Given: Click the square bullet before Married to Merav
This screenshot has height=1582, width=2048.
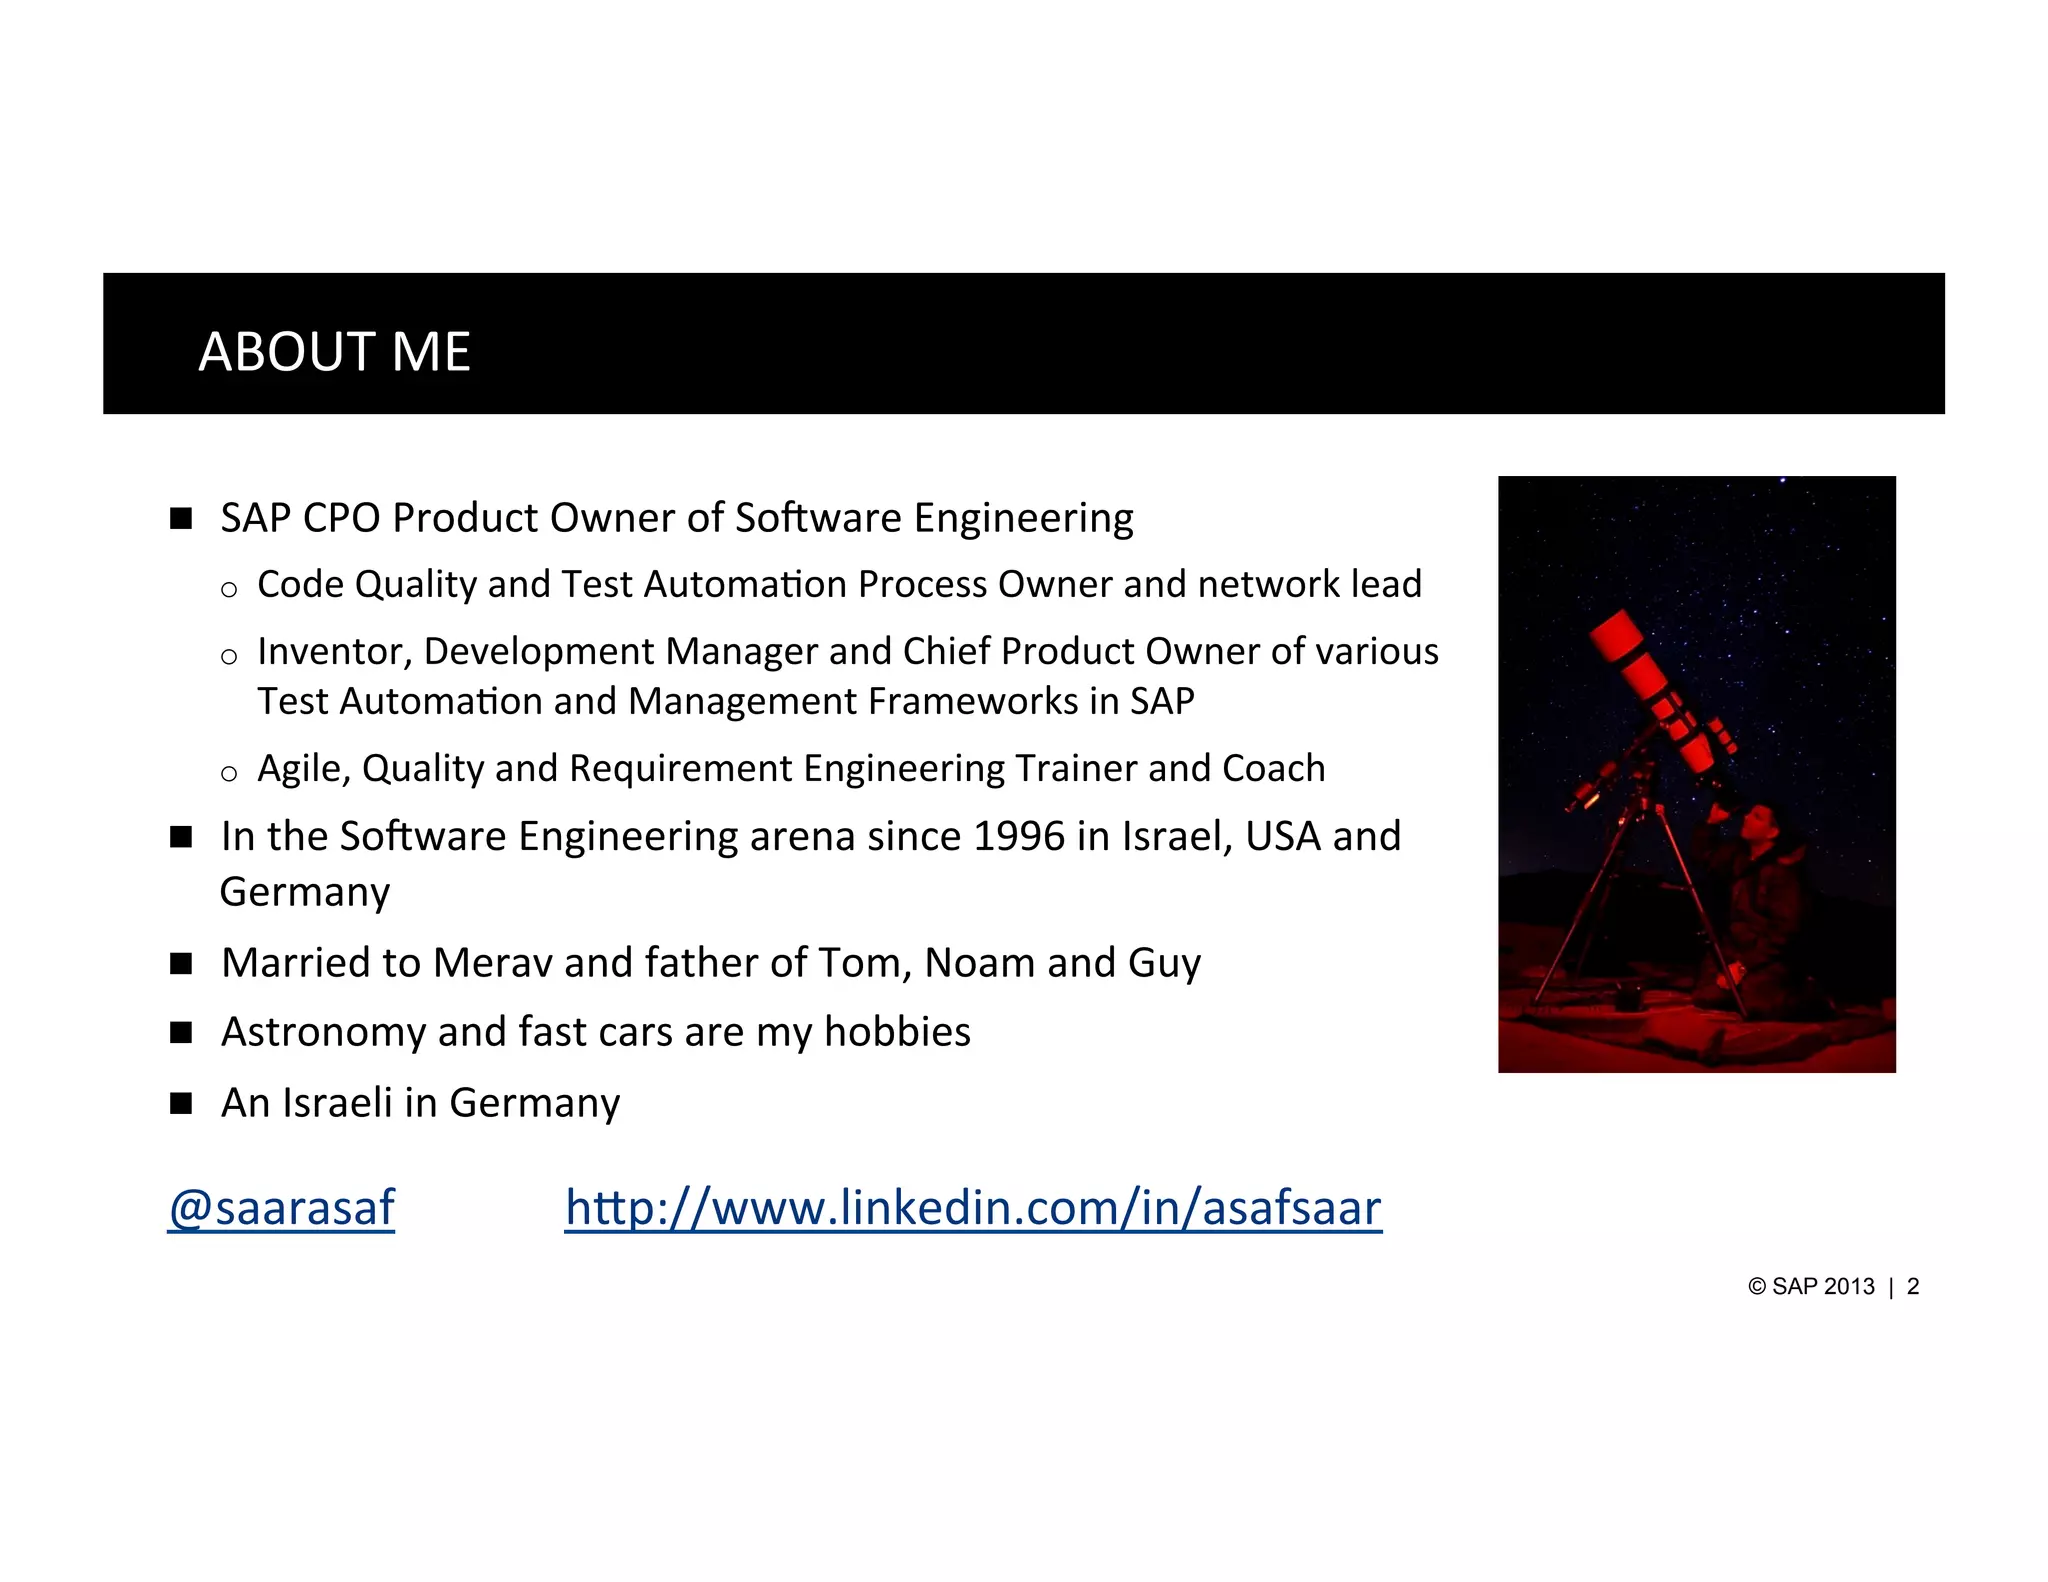Looking at the screenshot, I should (181, 963).
